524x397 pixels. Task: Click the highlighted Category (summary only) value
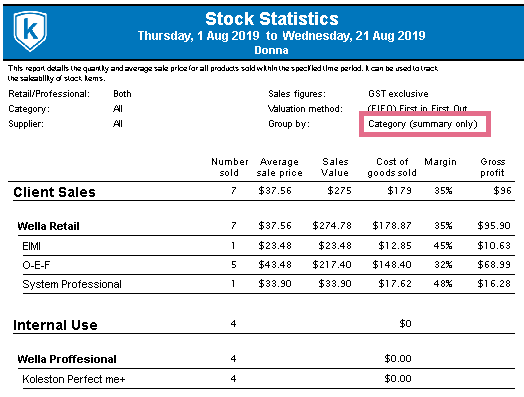(423, 124)
